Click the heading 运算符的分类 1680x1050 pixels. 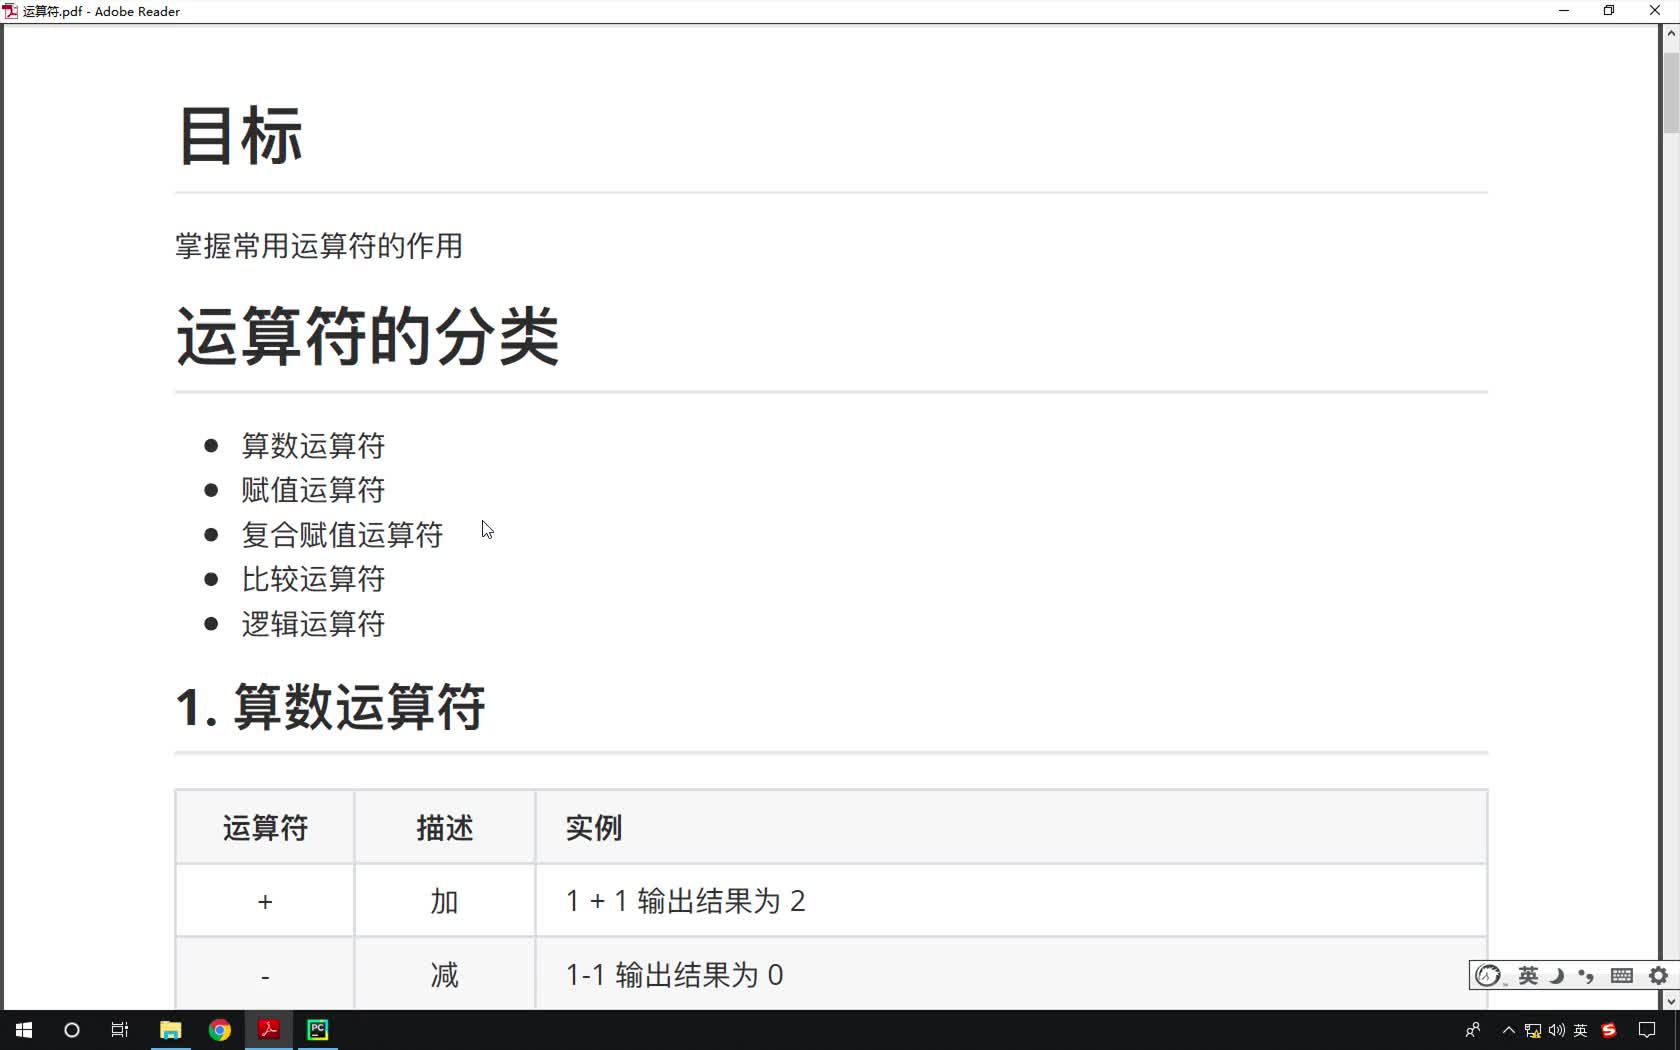coord(368,336)
